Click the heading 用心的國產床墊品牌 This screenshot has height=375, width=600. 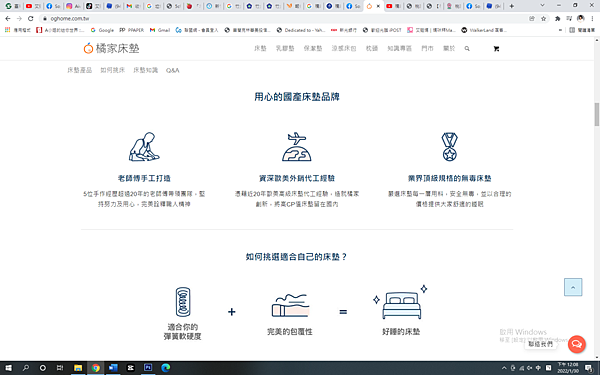(297, 96)
